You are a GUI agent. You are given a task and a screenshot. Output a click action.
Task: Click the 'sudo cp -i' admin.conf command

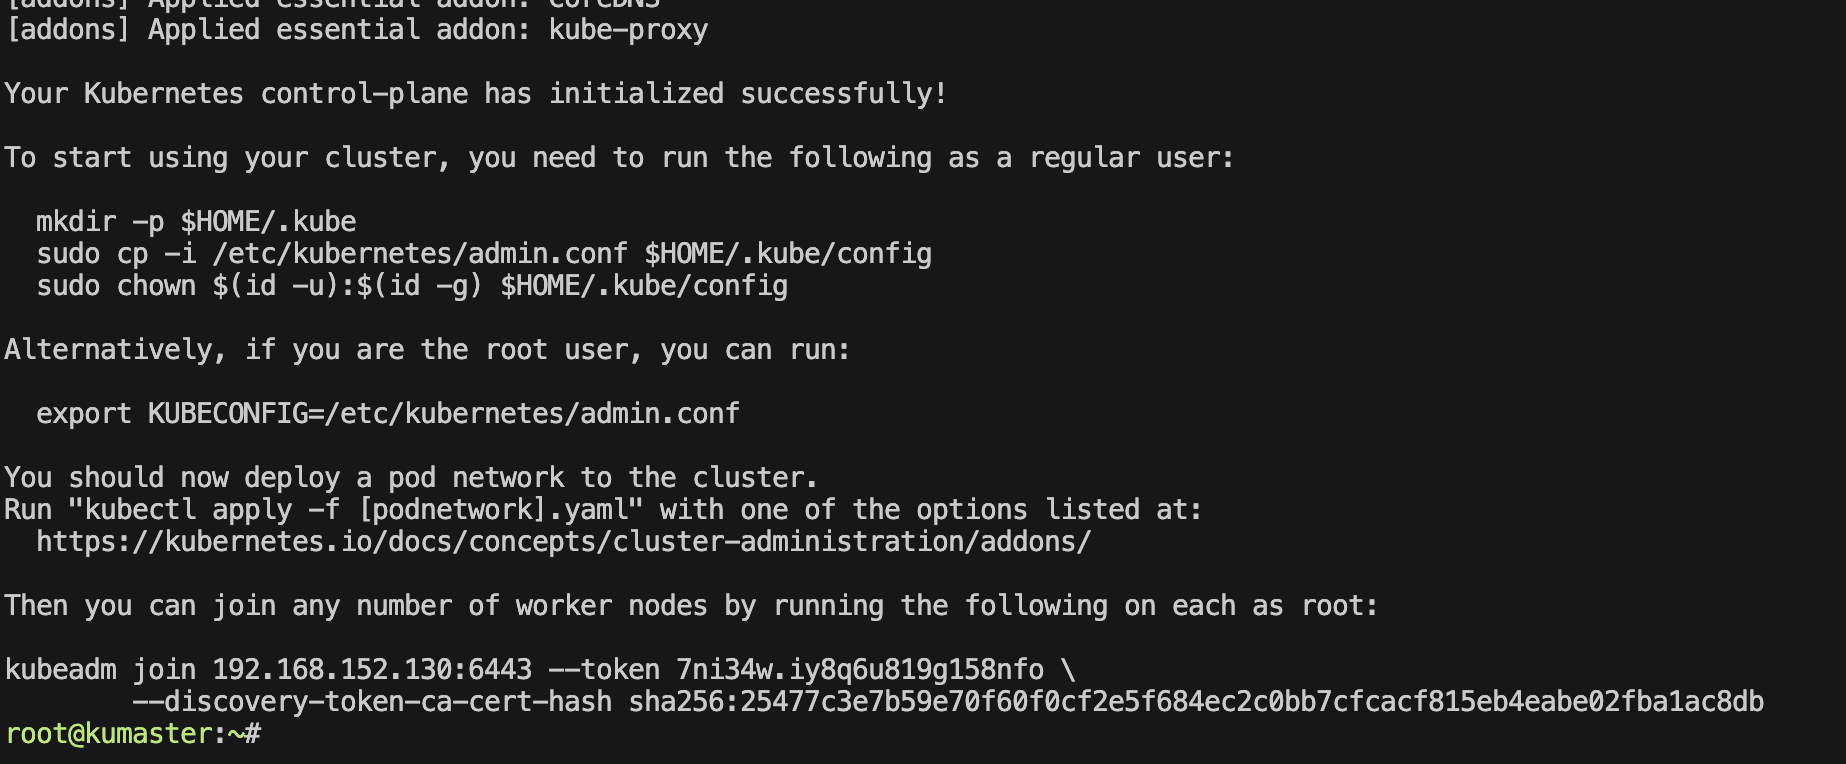pyautogui.click(x=484, y=254)
